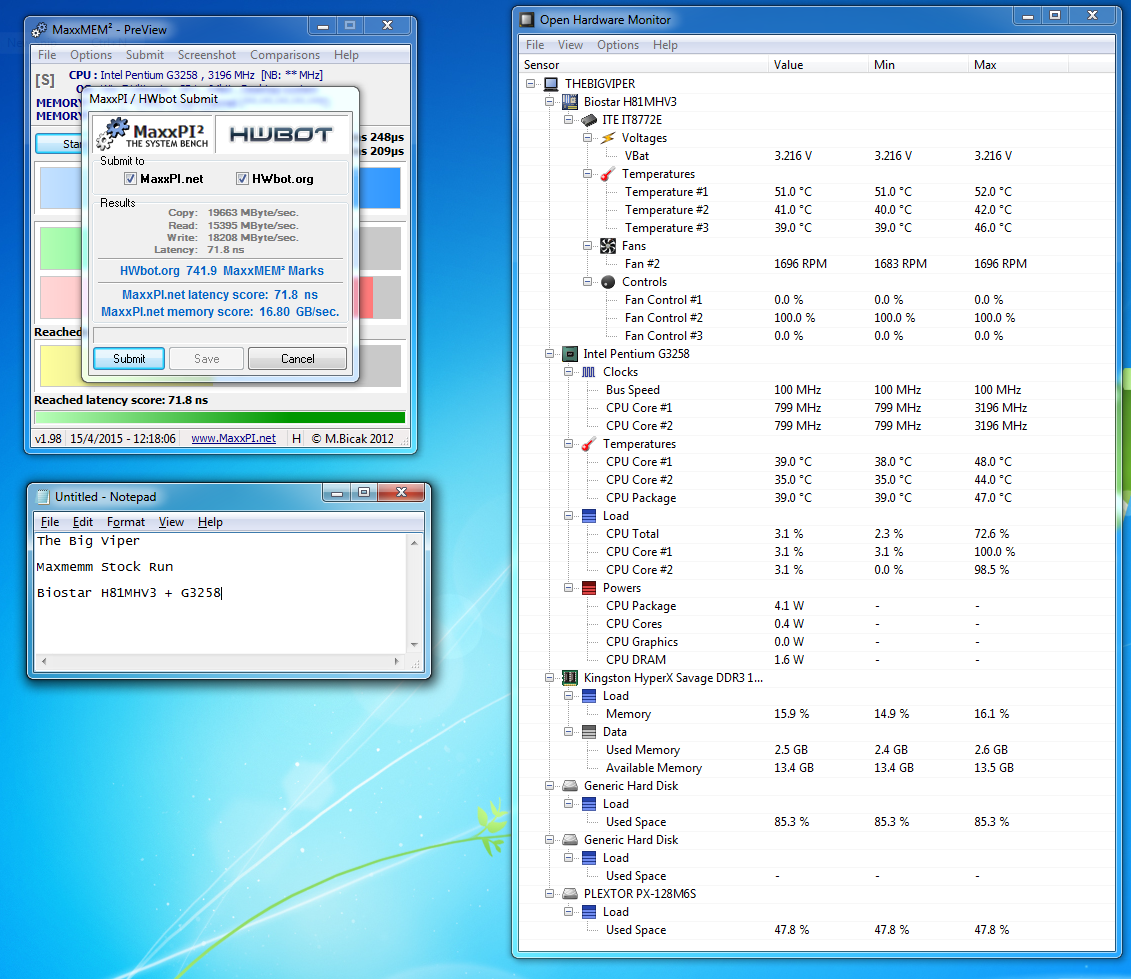Click the Biostar H81MHV3 motherboard icon
Screen dimensions: 1131x979
coord(570,102)
